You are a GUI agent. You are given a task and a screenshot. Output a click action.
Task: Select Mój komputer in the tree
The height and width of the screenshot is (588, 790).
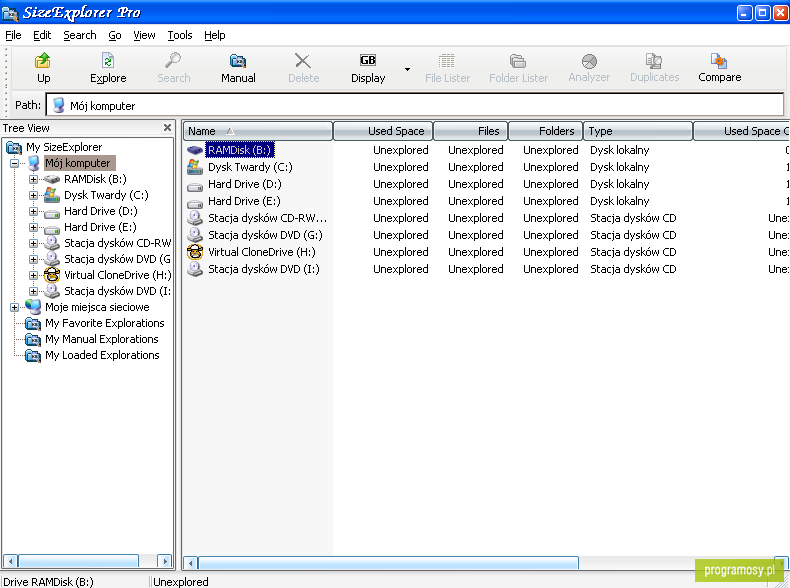pyautogui.click(x=78, y=163)
